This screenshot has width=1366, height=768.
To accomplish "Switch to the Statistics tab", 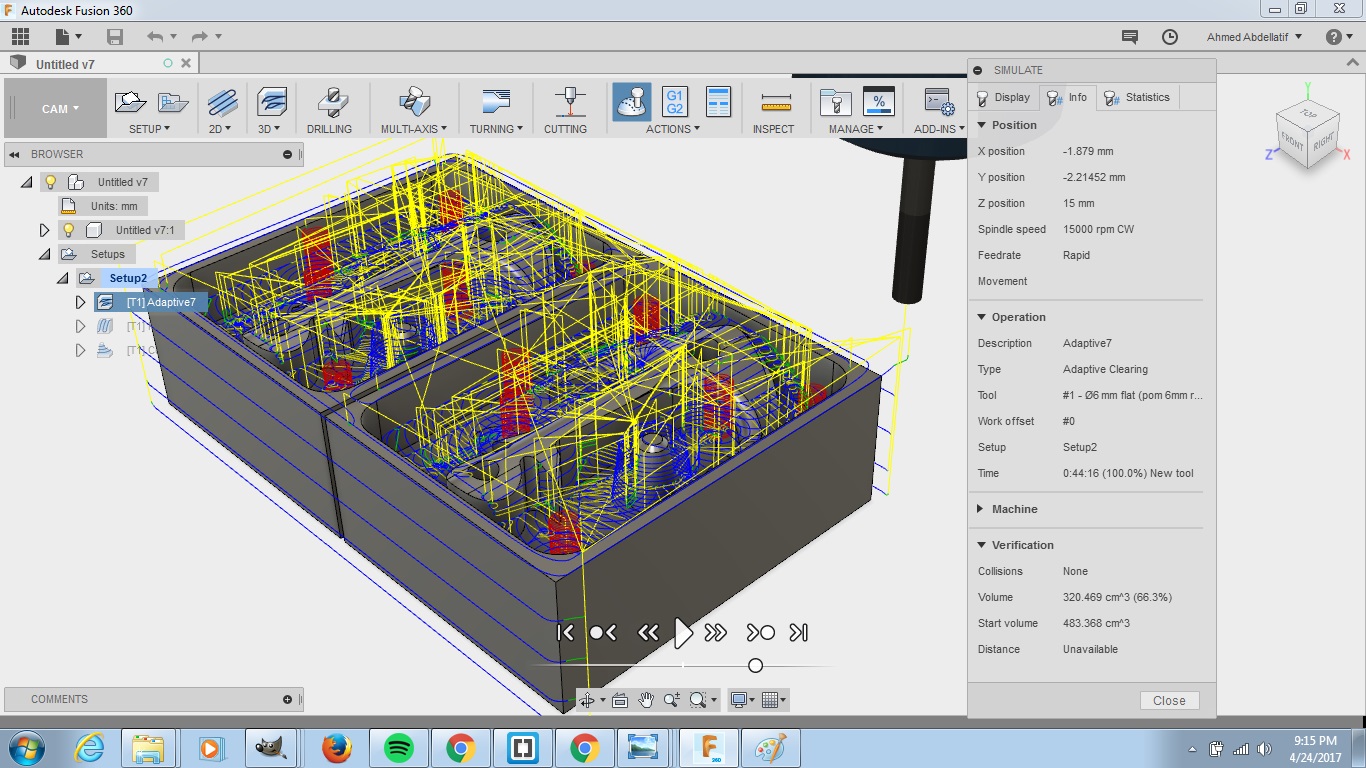I will pyautogui.click(x=1137, y=98).
